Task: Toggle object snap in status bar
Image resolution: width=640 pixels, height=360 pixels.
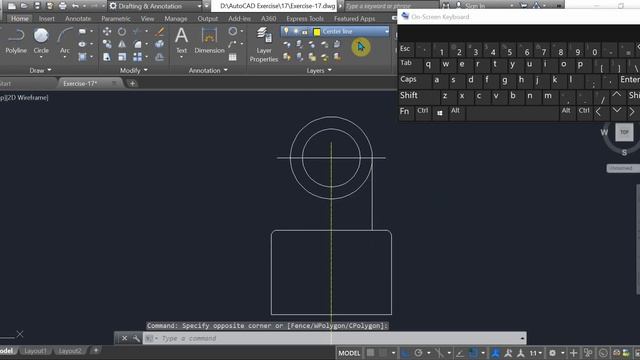Action: click(x=473, y=353)
